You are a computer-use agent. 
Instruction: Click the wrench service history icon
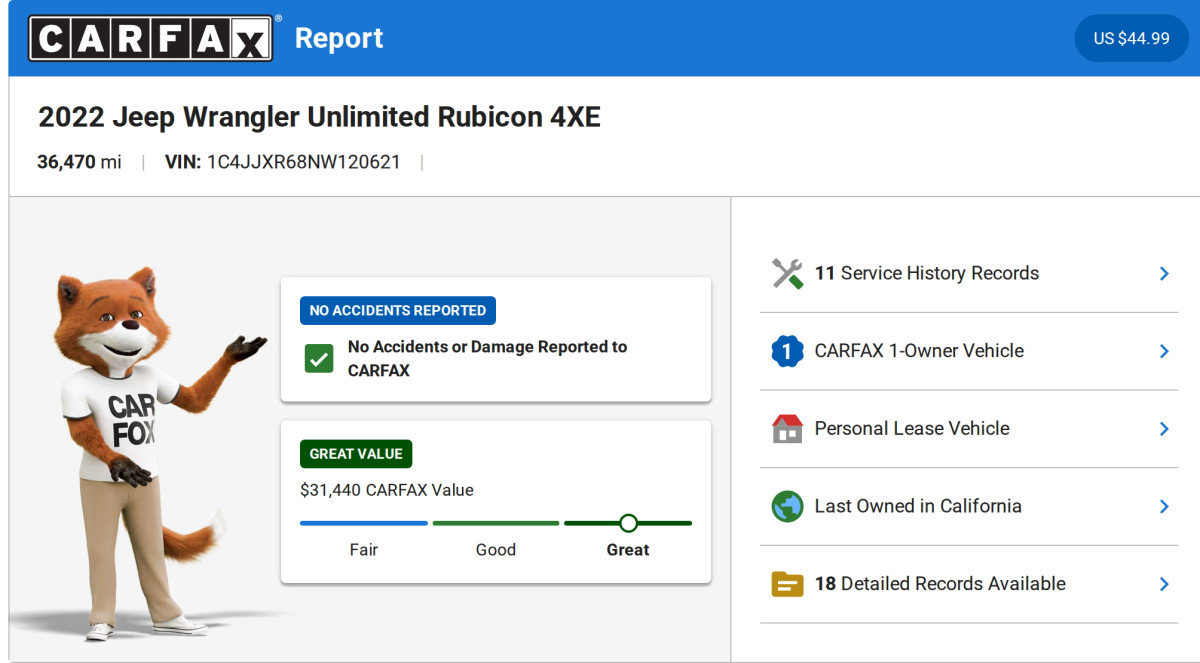[x=788, y=273]
